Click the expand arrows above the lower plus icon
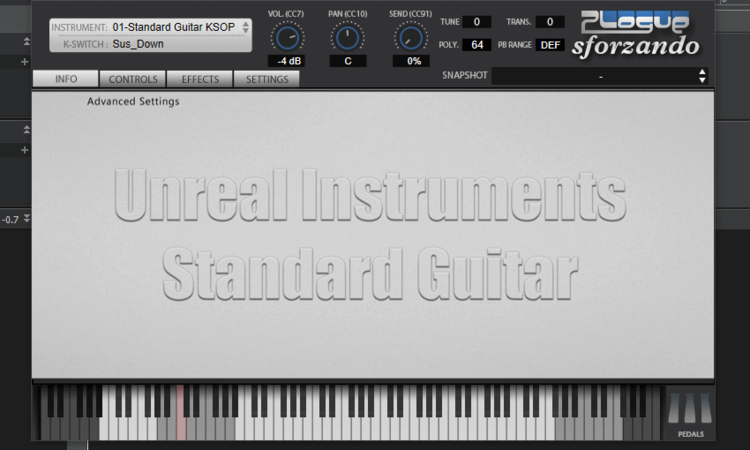The image size is (750, 450). pos(27,130)
